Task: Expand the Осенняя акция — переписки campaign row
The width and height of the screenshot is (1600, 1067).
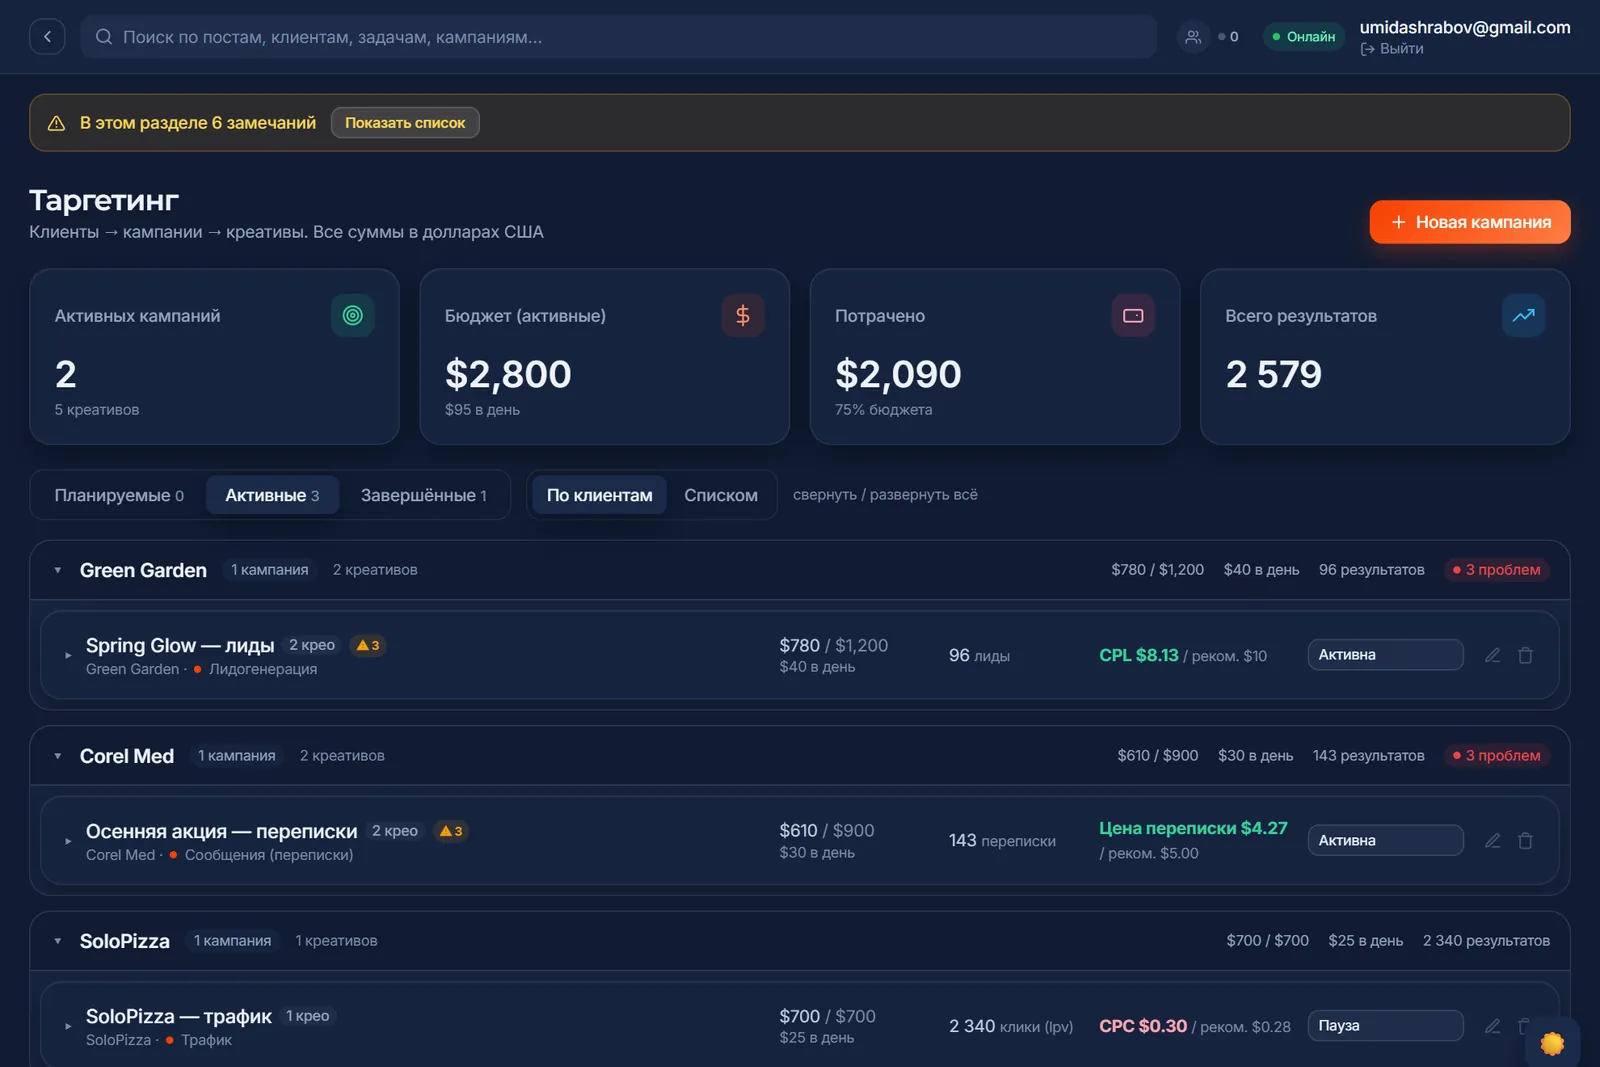Action: pyautogui.click(x=68, y=842)
